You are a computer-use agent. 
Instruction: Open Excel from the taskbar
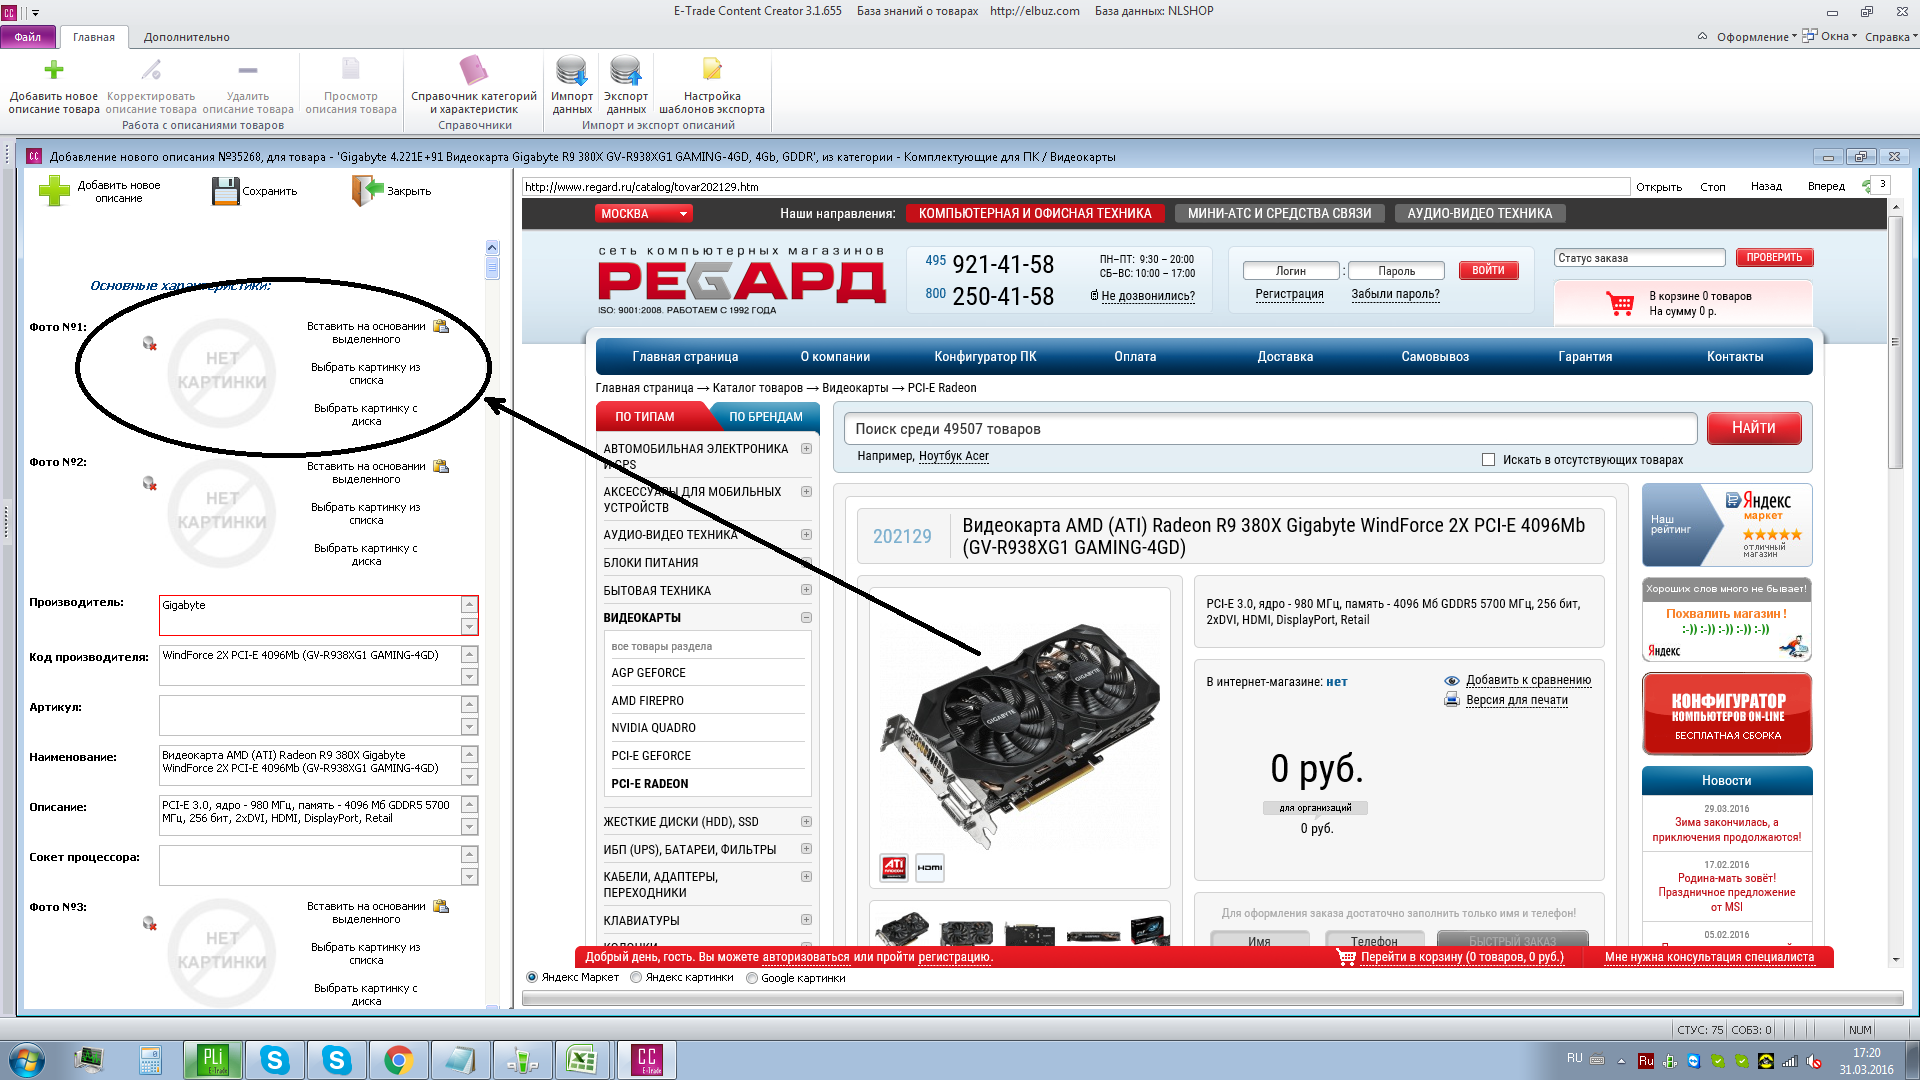pos(582,1060)
